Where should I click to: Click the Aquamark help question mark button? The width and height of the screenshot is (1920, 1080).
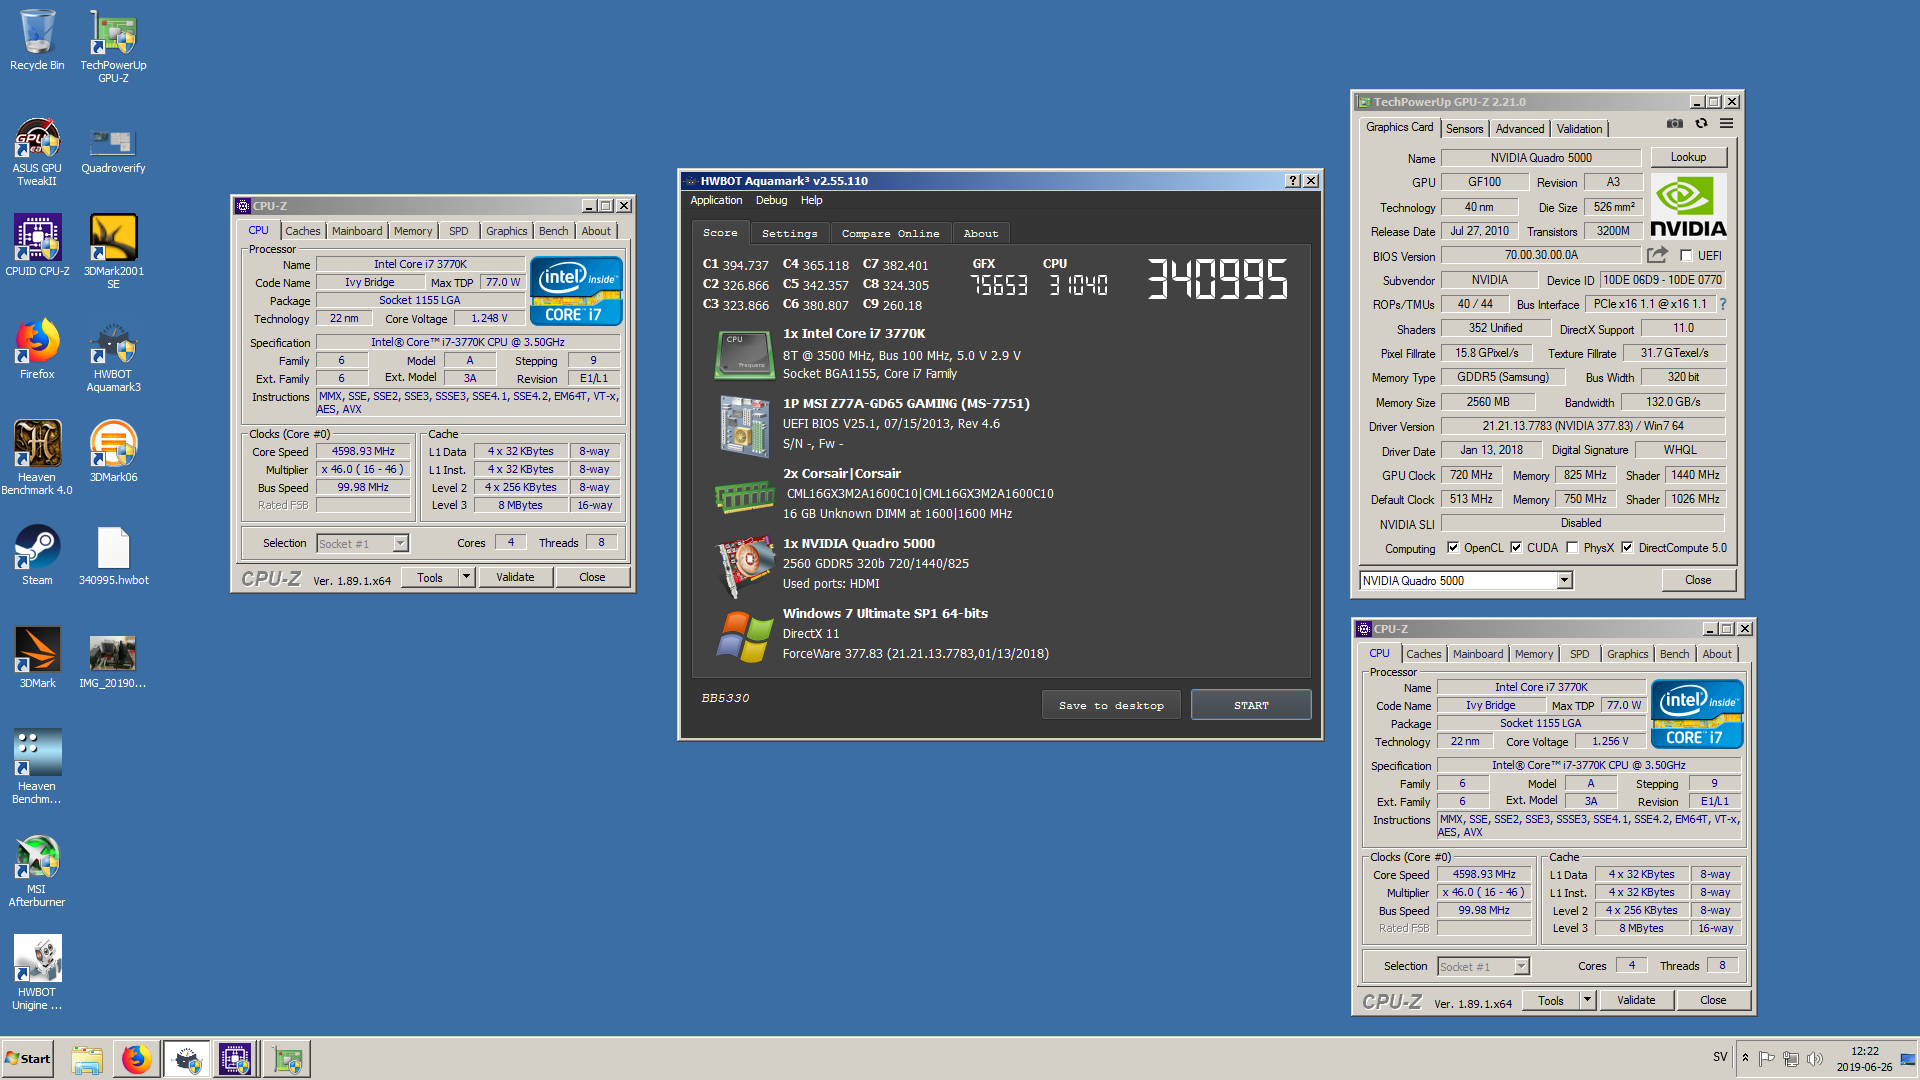1292,181
